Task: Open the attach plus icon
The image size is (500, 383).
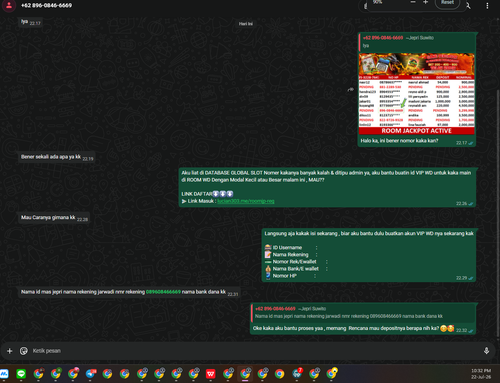Action: pyautogui.click(x=10, y=351)
